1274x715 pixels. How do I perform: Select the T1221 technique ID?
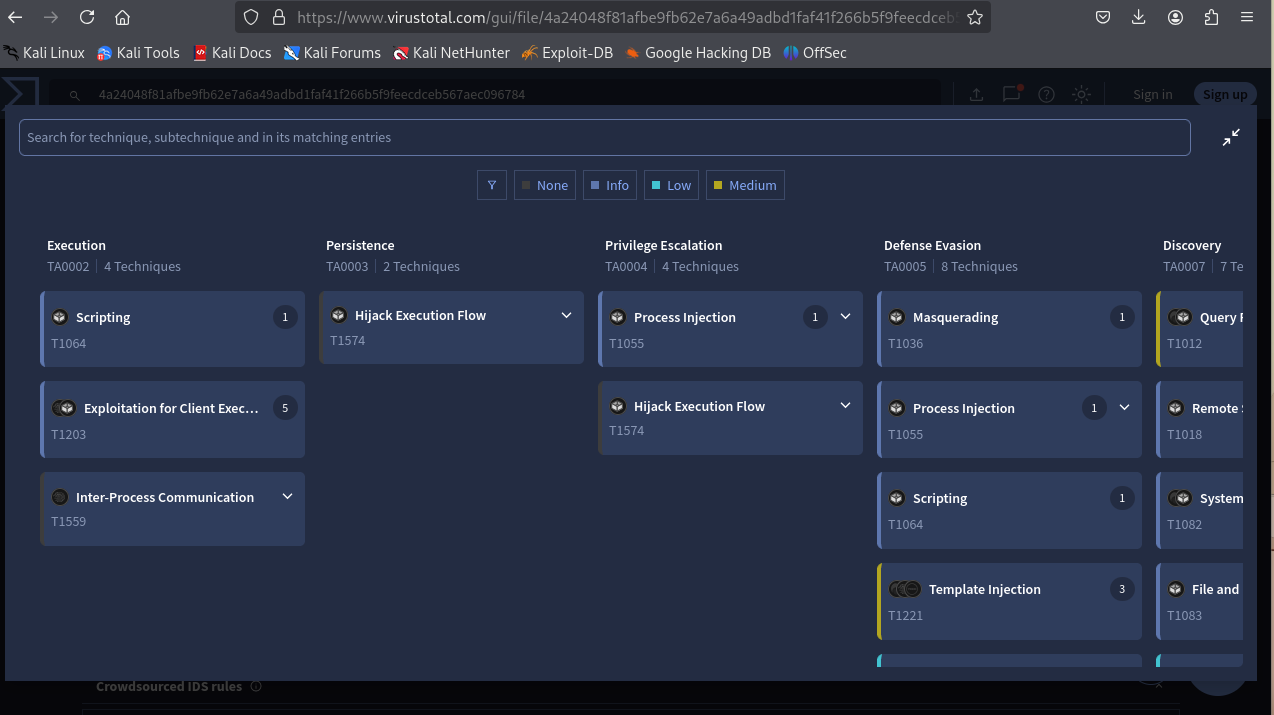click(905, 615)
